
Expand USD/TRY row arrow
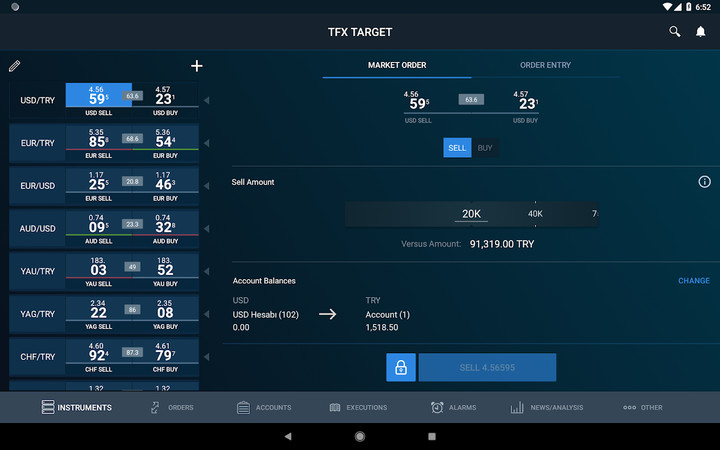[207, 100]
